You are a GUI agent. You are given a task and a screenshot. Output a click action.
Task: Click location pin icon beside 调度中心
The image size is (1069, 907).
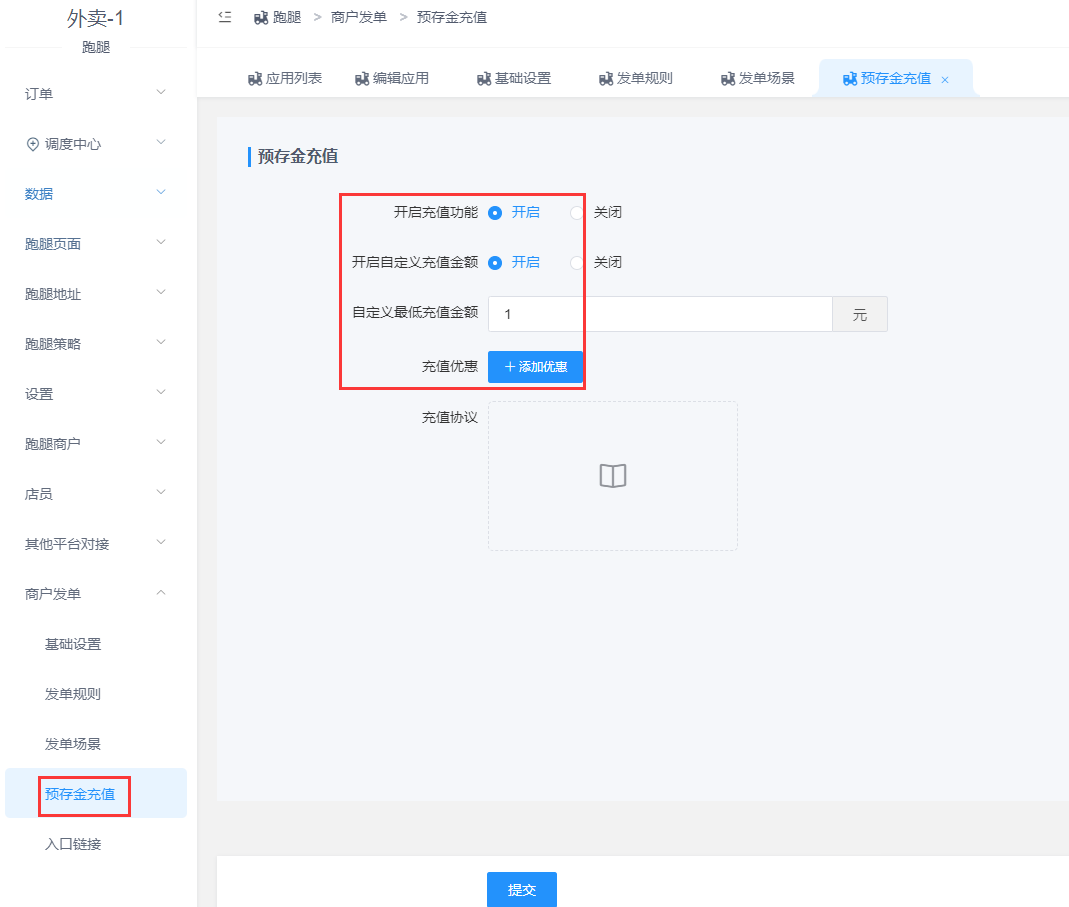(33, 144)
